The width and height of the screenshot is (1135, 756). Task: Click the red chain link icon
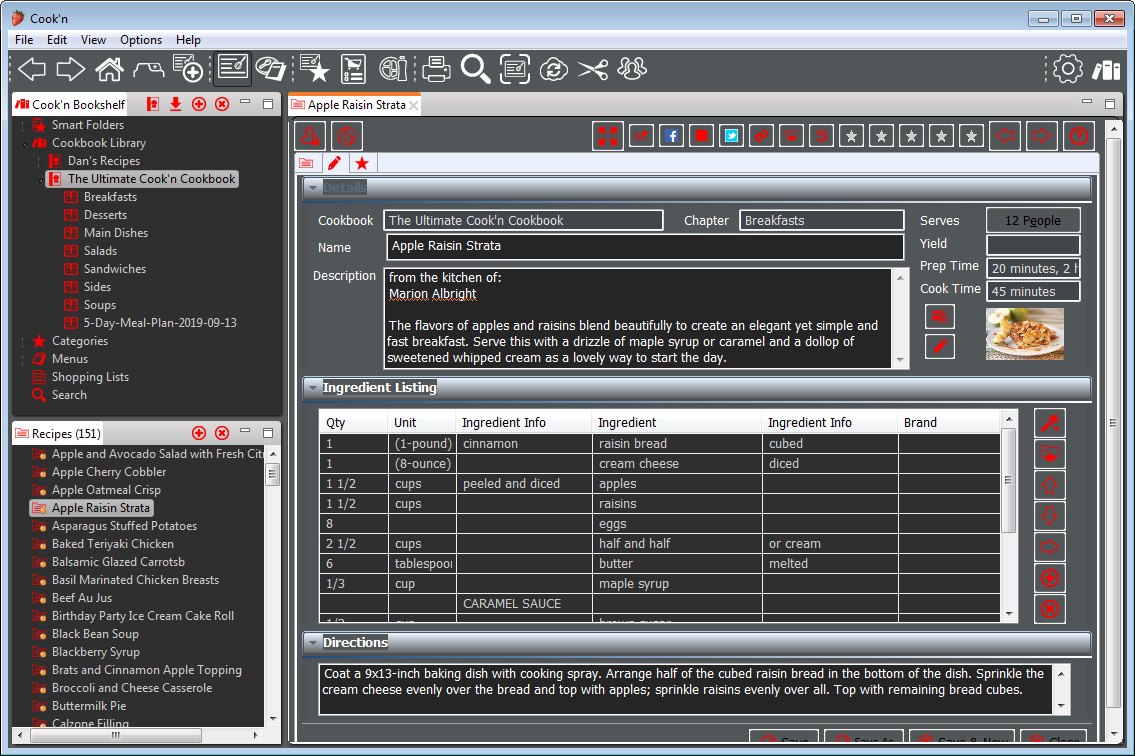click(x=761, y=135)
